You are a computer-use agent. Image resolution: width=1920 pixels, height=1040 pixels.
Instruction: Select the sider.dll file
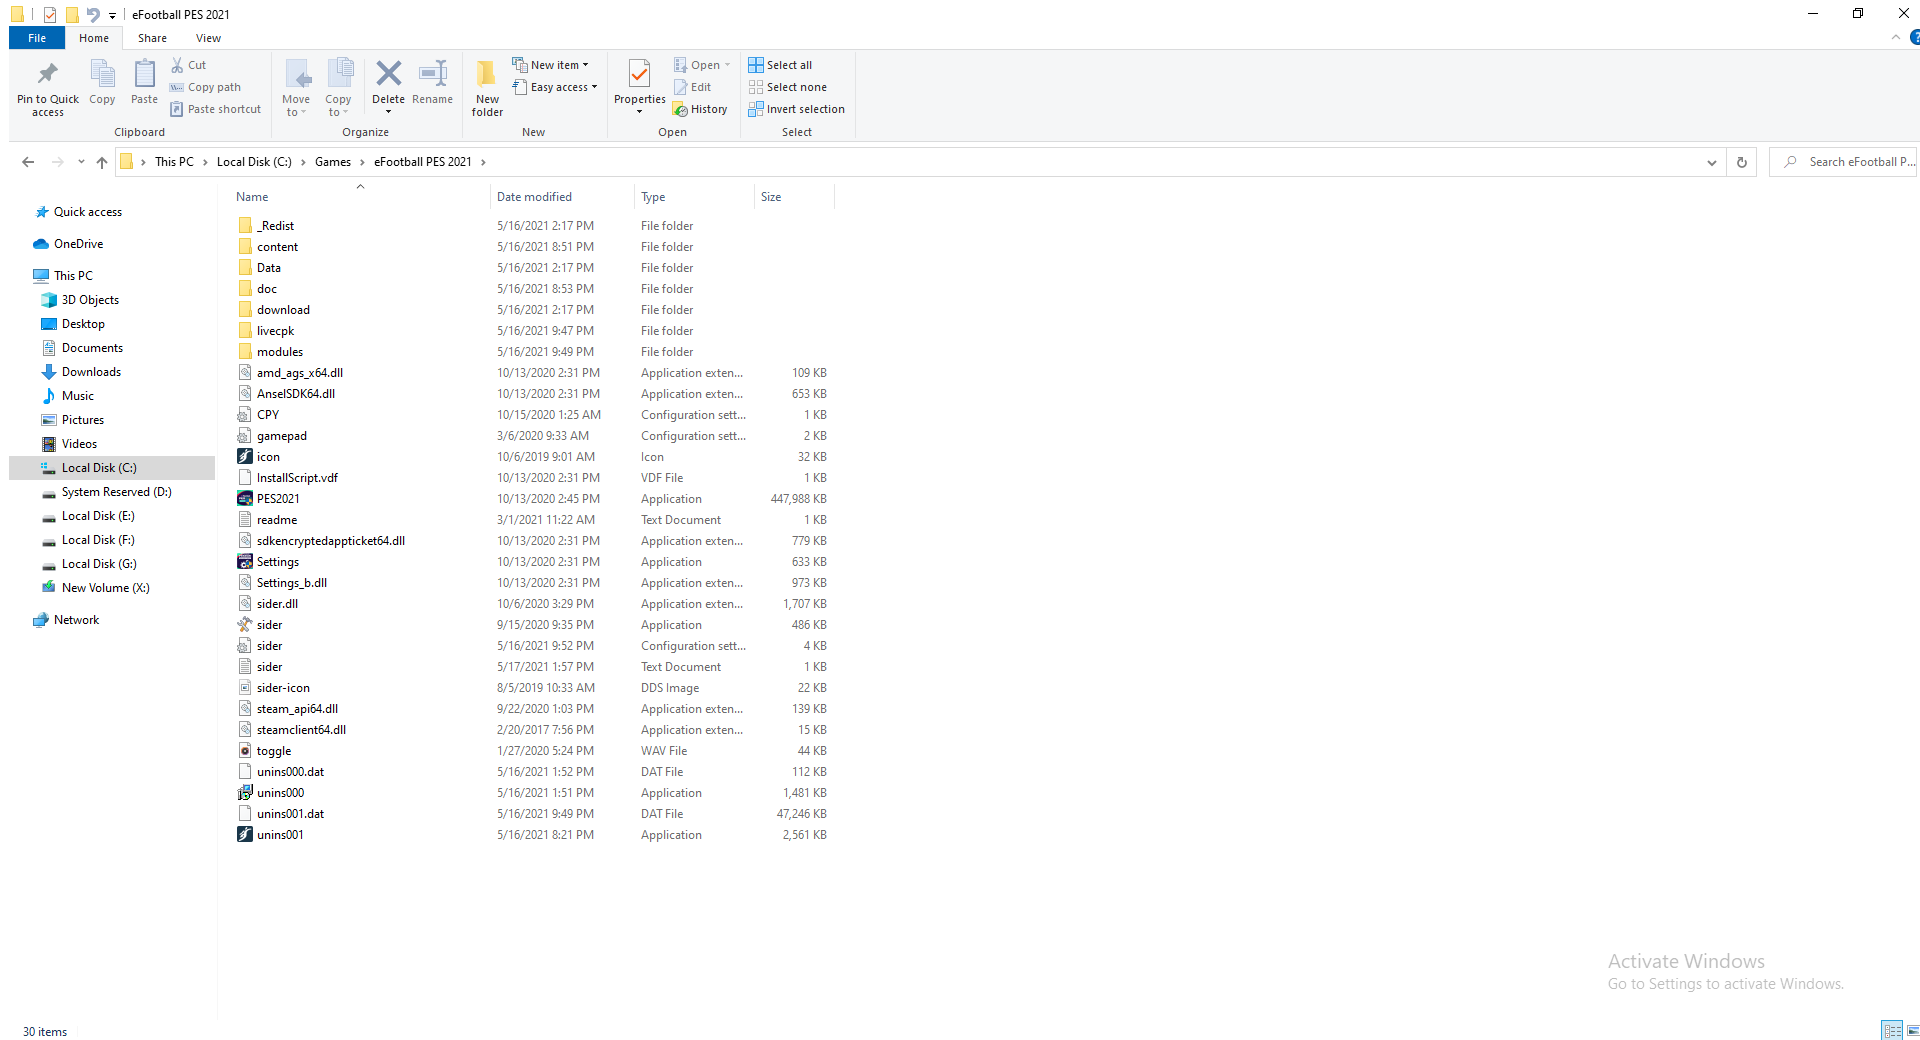[268, 604]
